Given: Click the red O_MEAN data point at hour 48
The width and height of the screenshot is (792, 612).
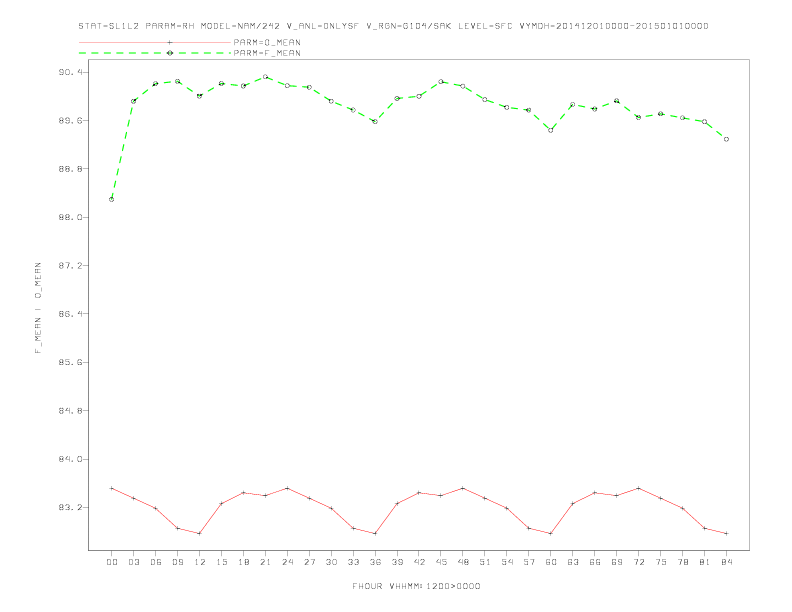Looking at the screenshot, I should tap(463, 488).
